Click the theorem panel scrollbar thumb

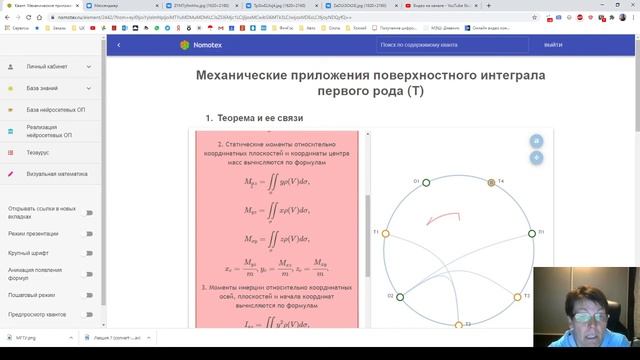[368, 236]
